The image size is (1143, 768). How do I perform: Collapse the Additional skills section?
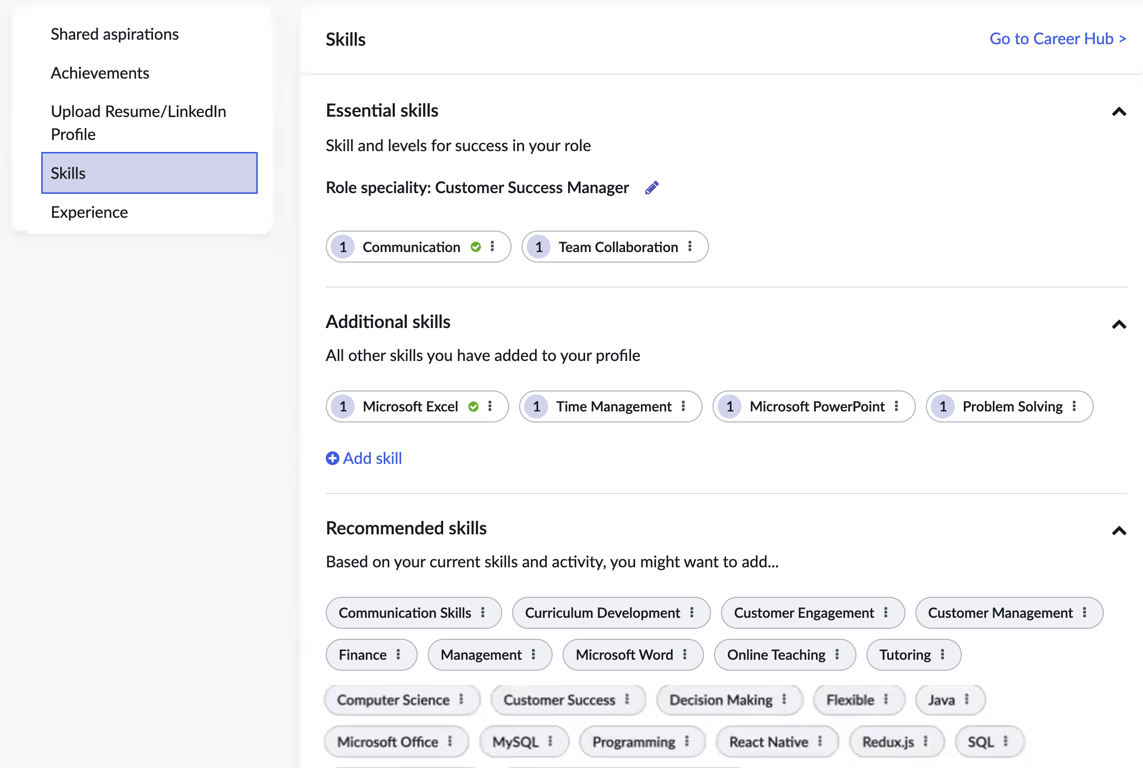pos(1119,324)
